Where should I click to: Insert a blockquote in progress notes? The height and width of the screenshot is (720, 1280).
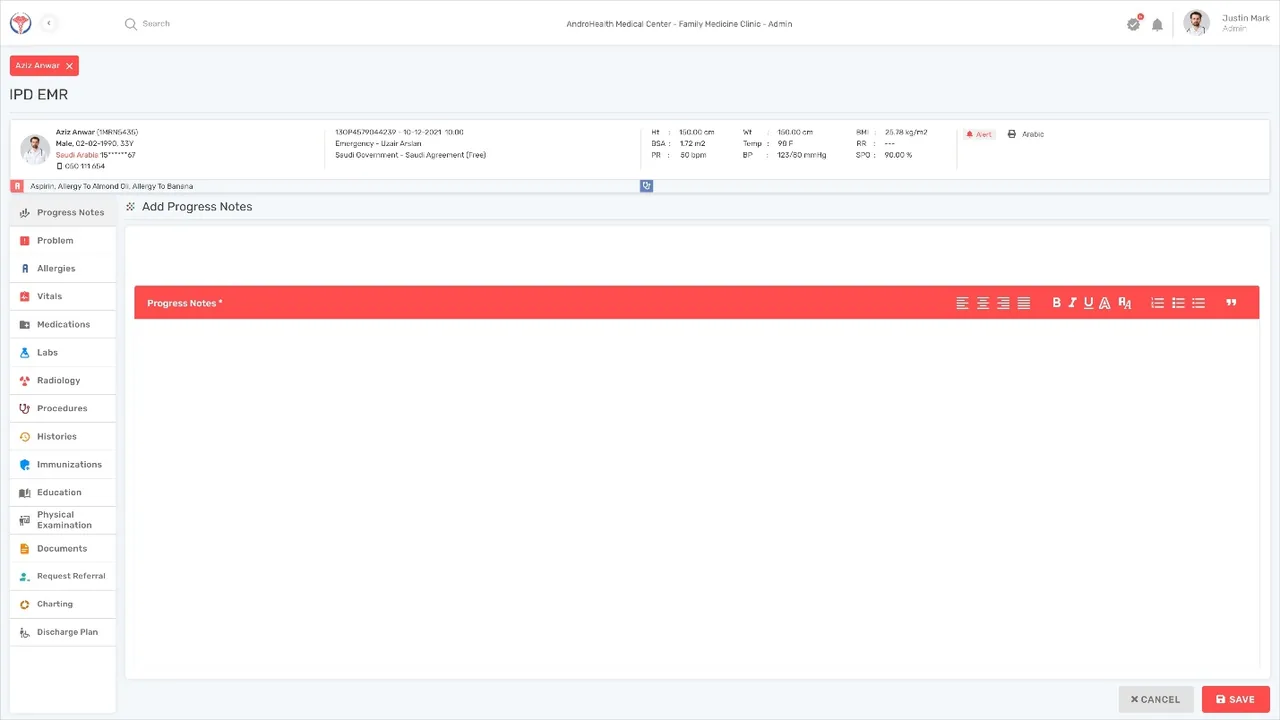(x=1231, y=303)
